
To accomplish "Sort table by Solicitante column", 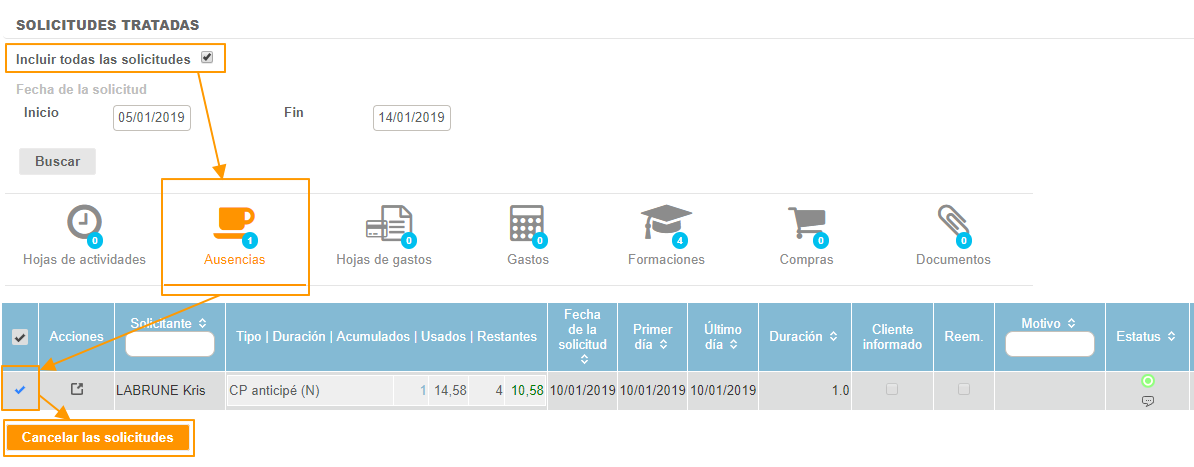I will (204, 323).
